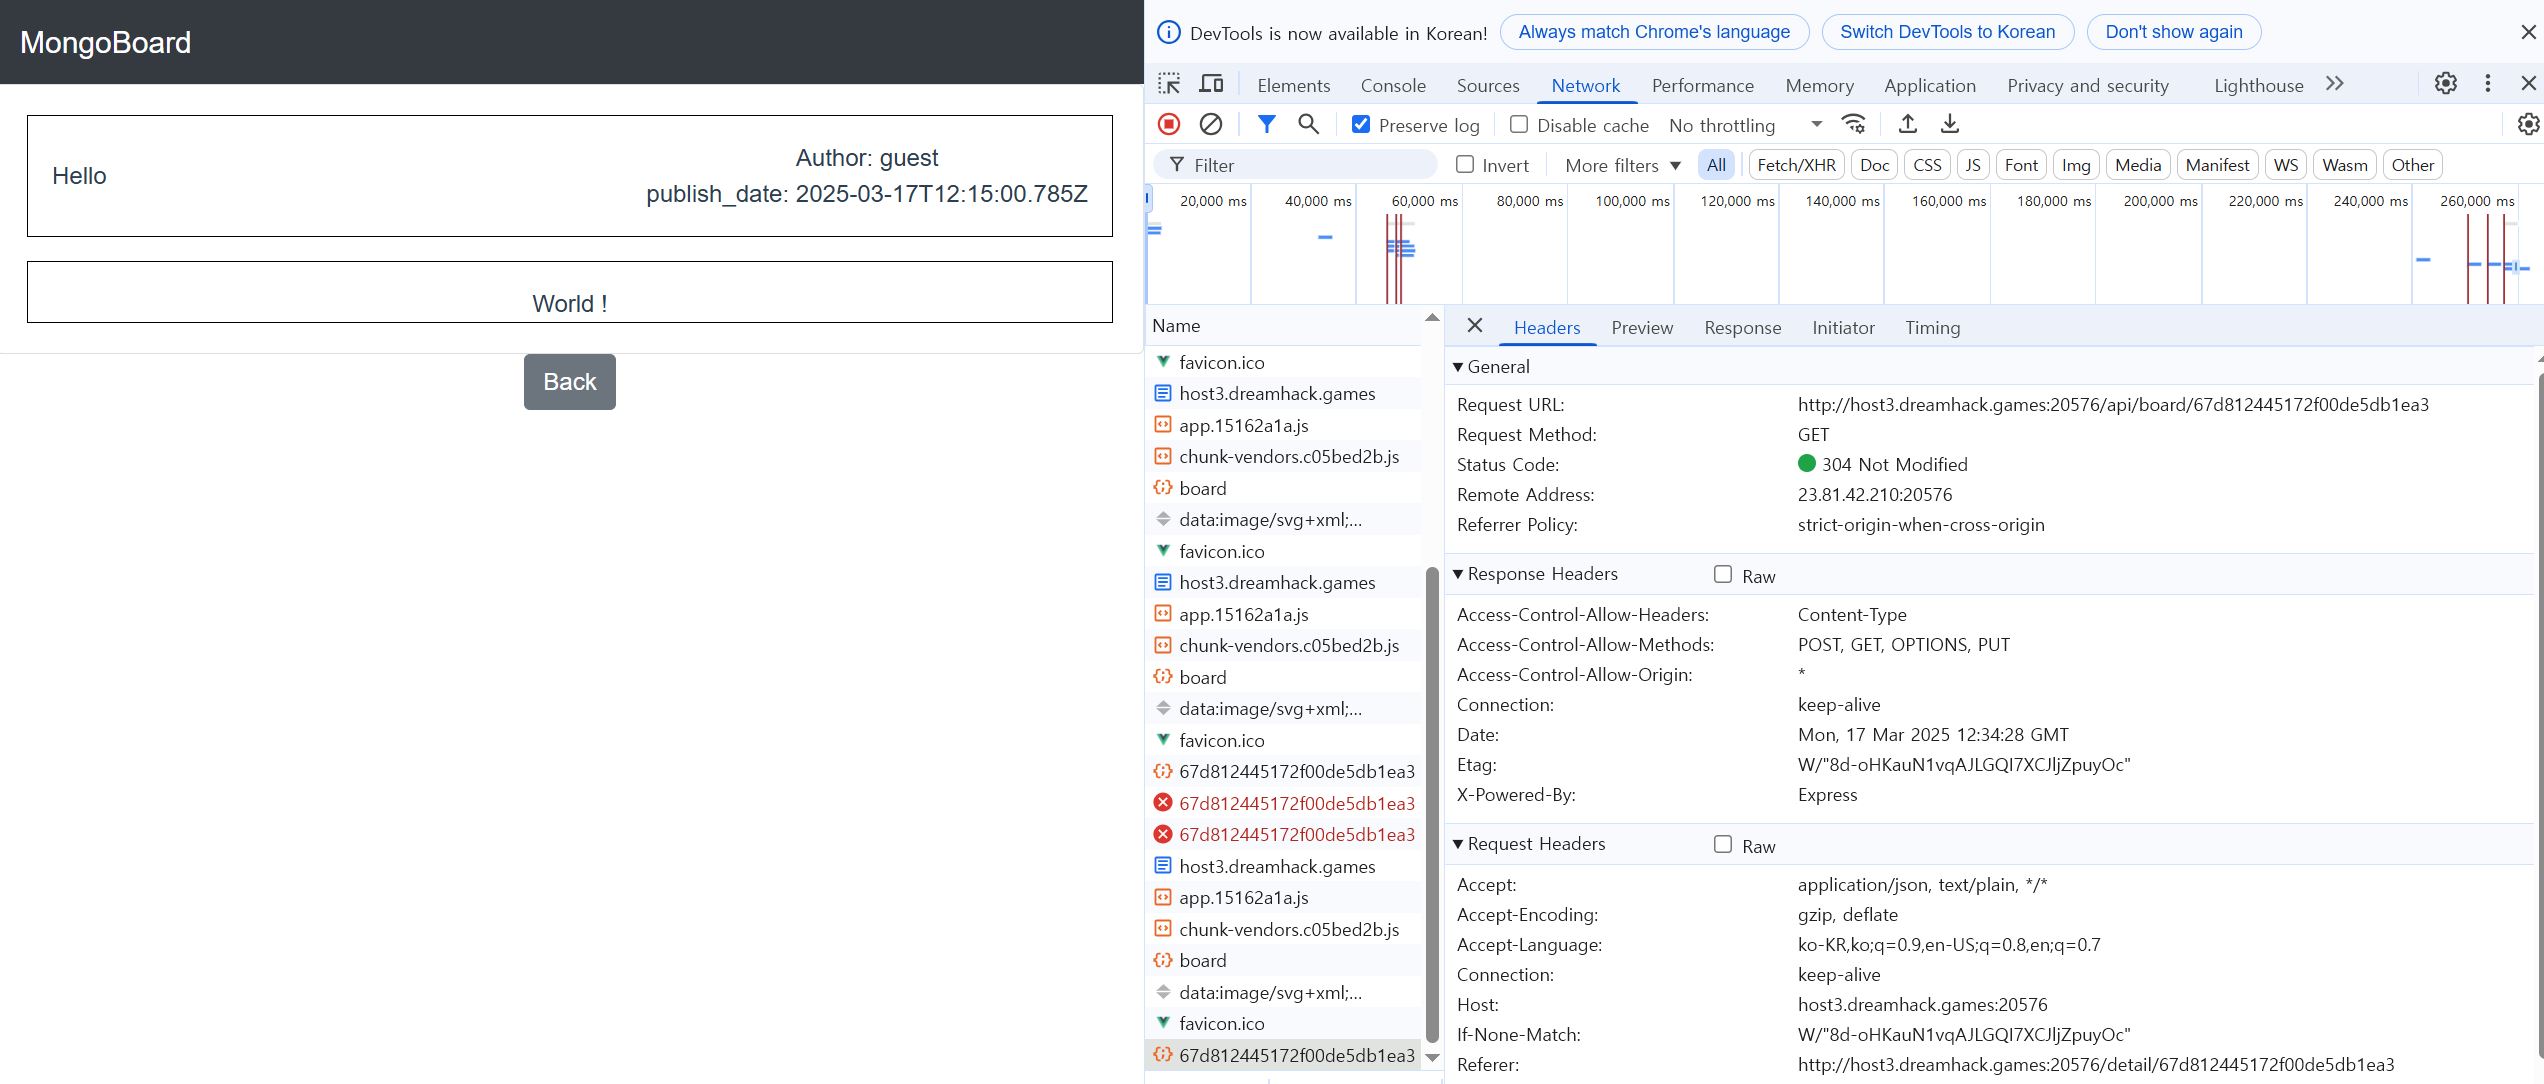Toggle device toolbar icon

click(x=1211, y=84)
